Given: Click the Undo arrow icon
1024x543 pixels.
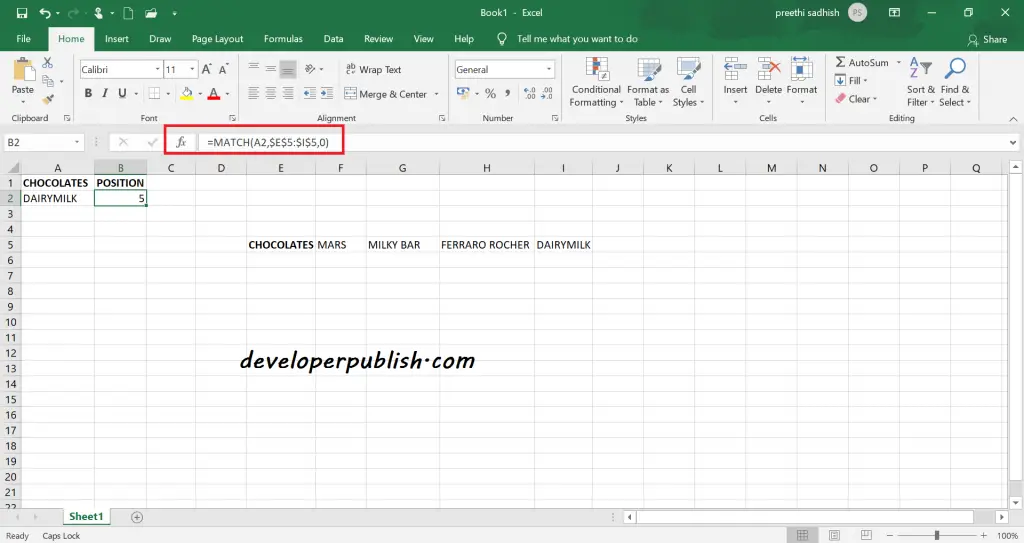Looking at the screenshot, I should [x=45, y=13].
